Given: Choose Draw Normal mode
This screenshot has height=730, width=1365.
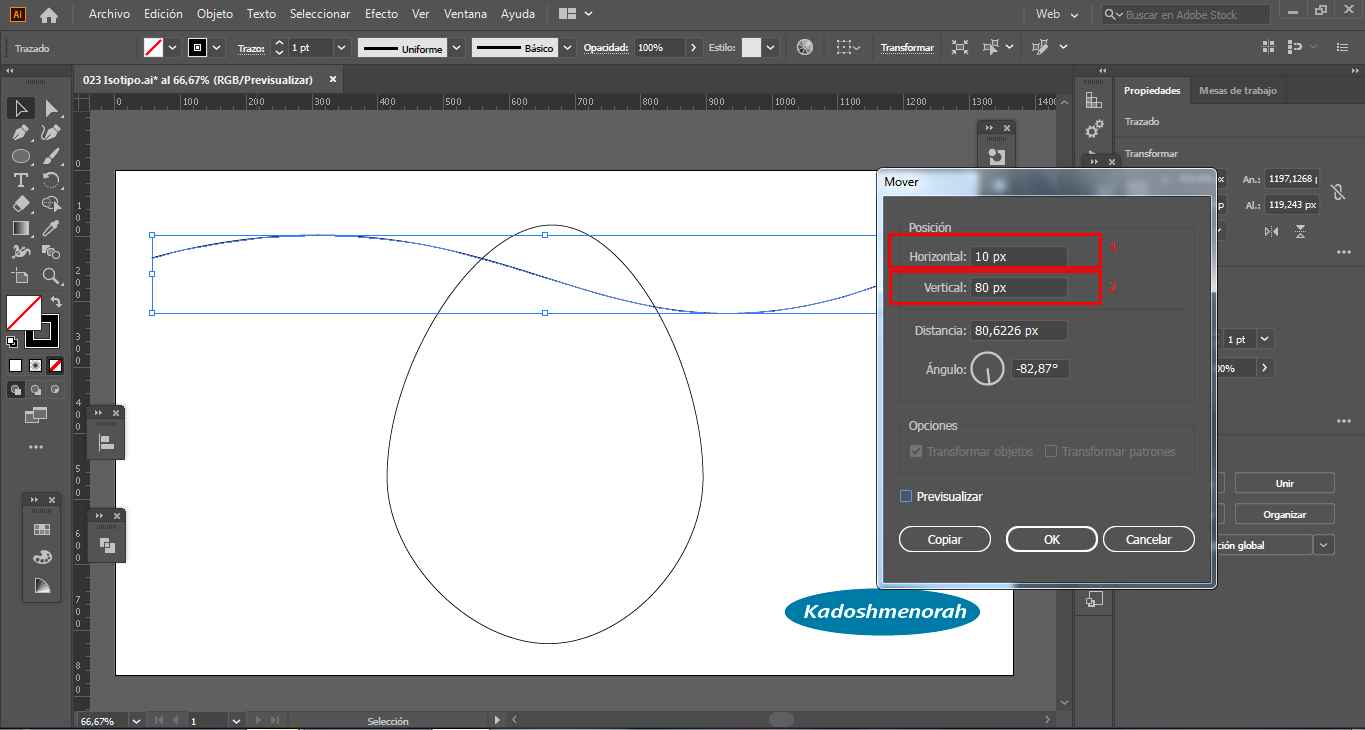Looking at the screenshot, I should pyautogui.click(x=16, y=390).
